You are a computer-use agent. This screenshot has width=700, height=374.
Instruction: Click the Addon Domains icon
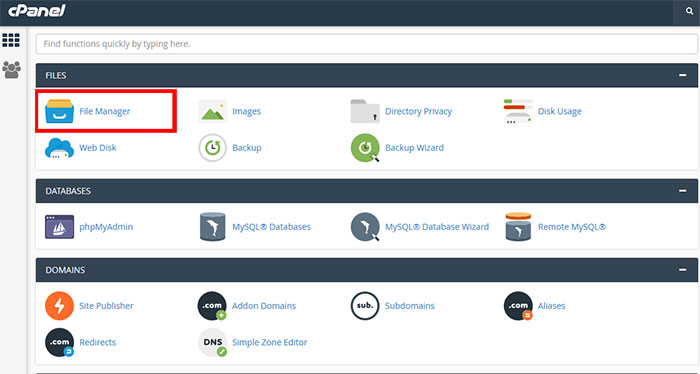point(212,306)
